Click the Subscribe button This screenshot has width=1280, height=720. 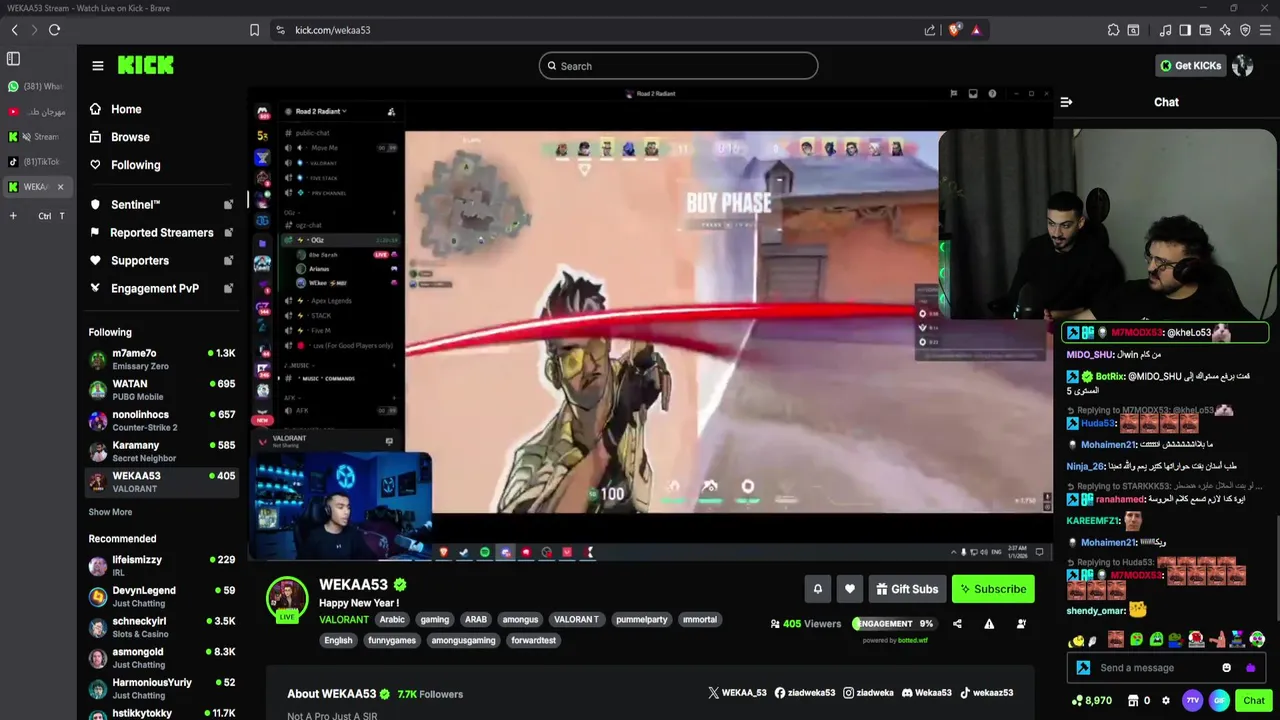(993, 589)
